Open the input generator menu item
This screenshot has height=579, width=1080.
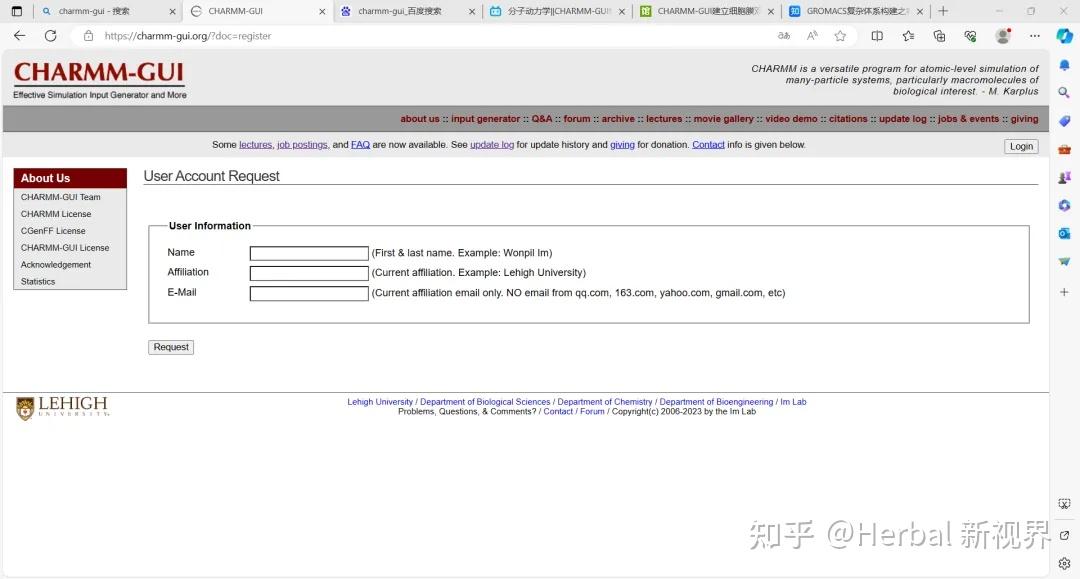pyautogui.click(x=485, y=118)
